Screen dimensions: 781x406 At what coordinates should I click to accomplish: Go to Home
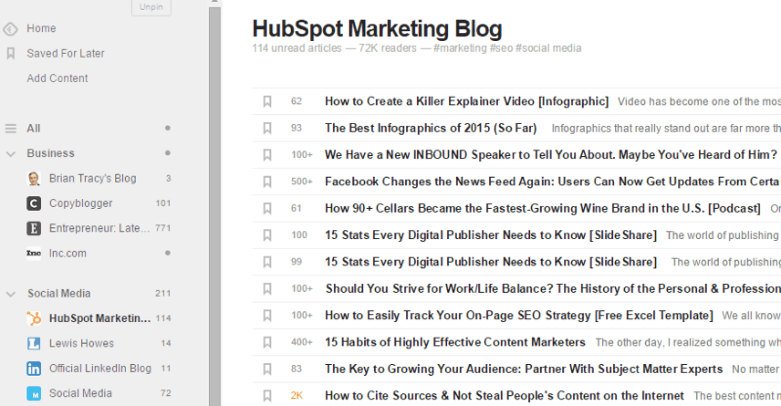click(x=41, y=28)
